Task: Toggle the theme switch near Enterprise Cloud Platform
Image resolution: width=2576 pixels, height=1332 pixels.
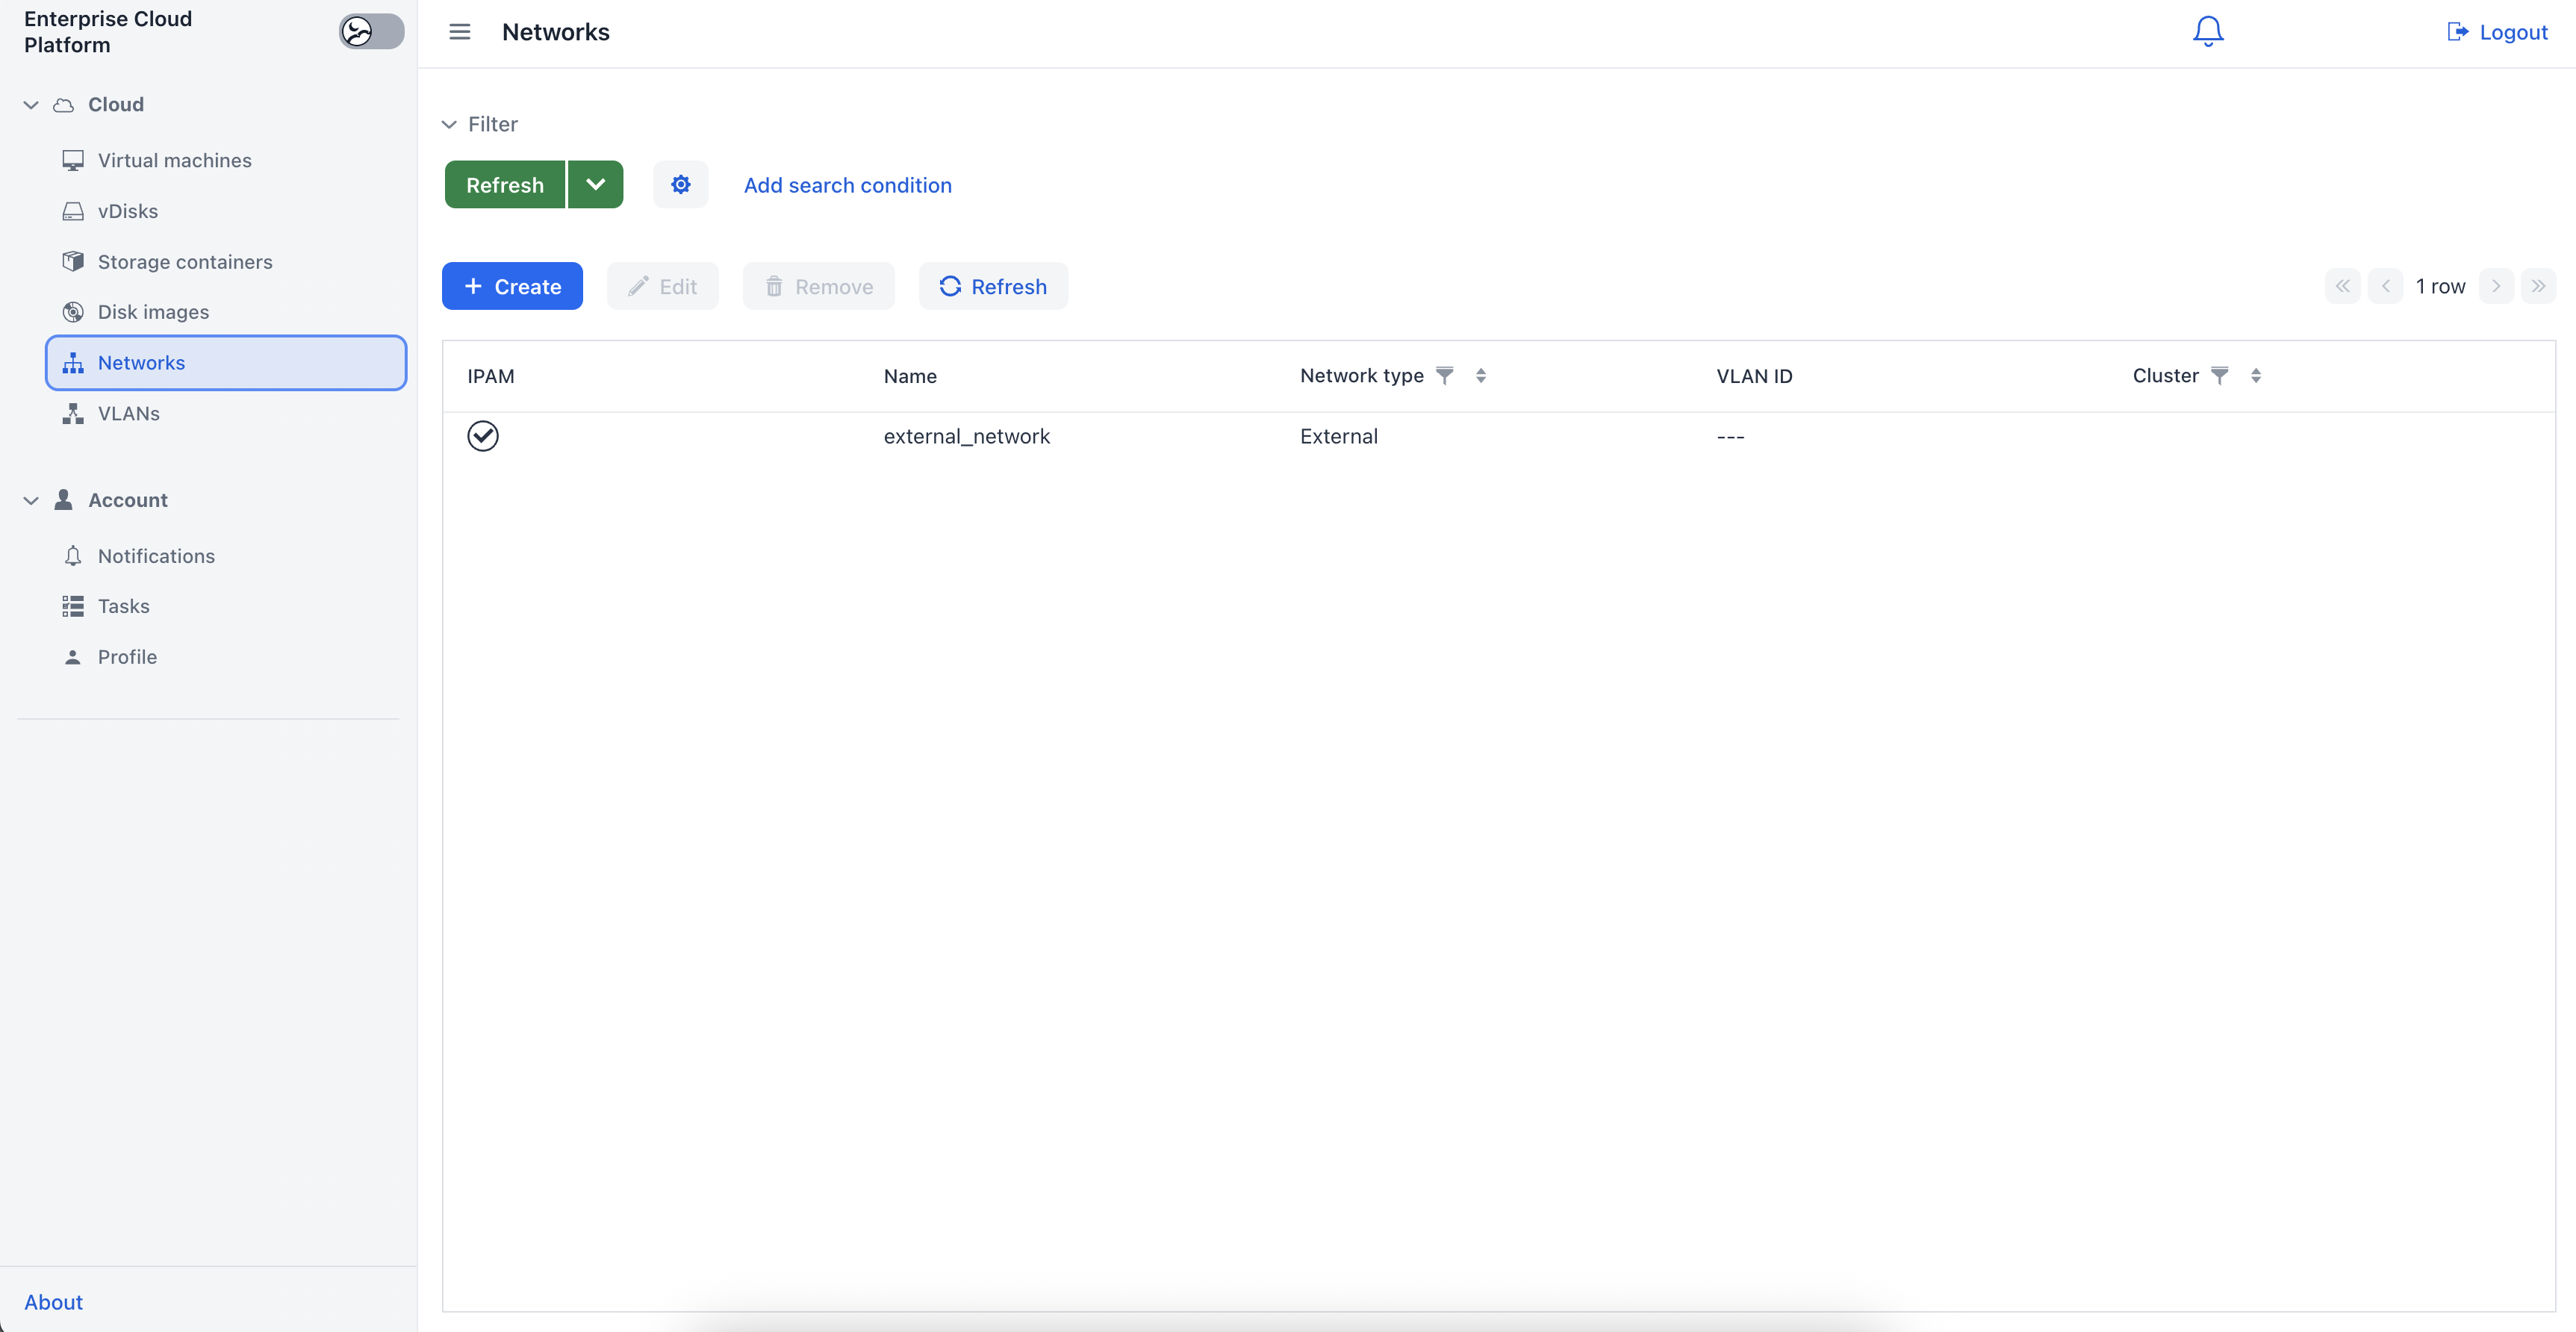Action: pyautogui.click(x=370, y=31)
